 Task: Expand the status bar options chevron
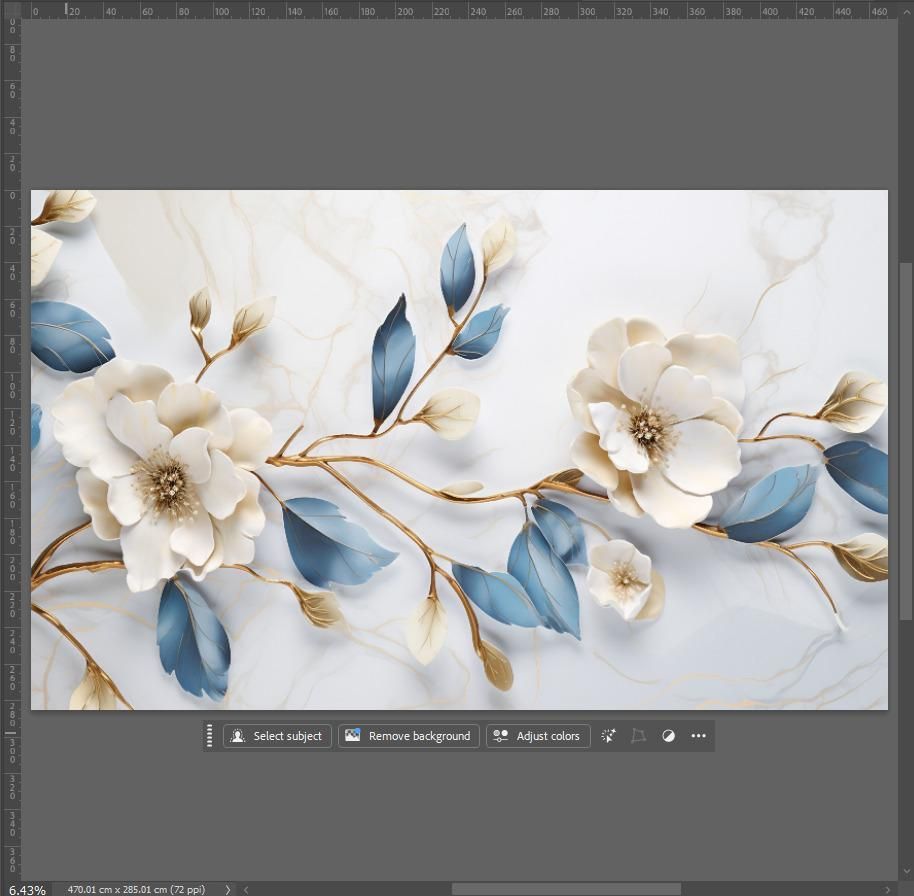(x=228, y=890)
